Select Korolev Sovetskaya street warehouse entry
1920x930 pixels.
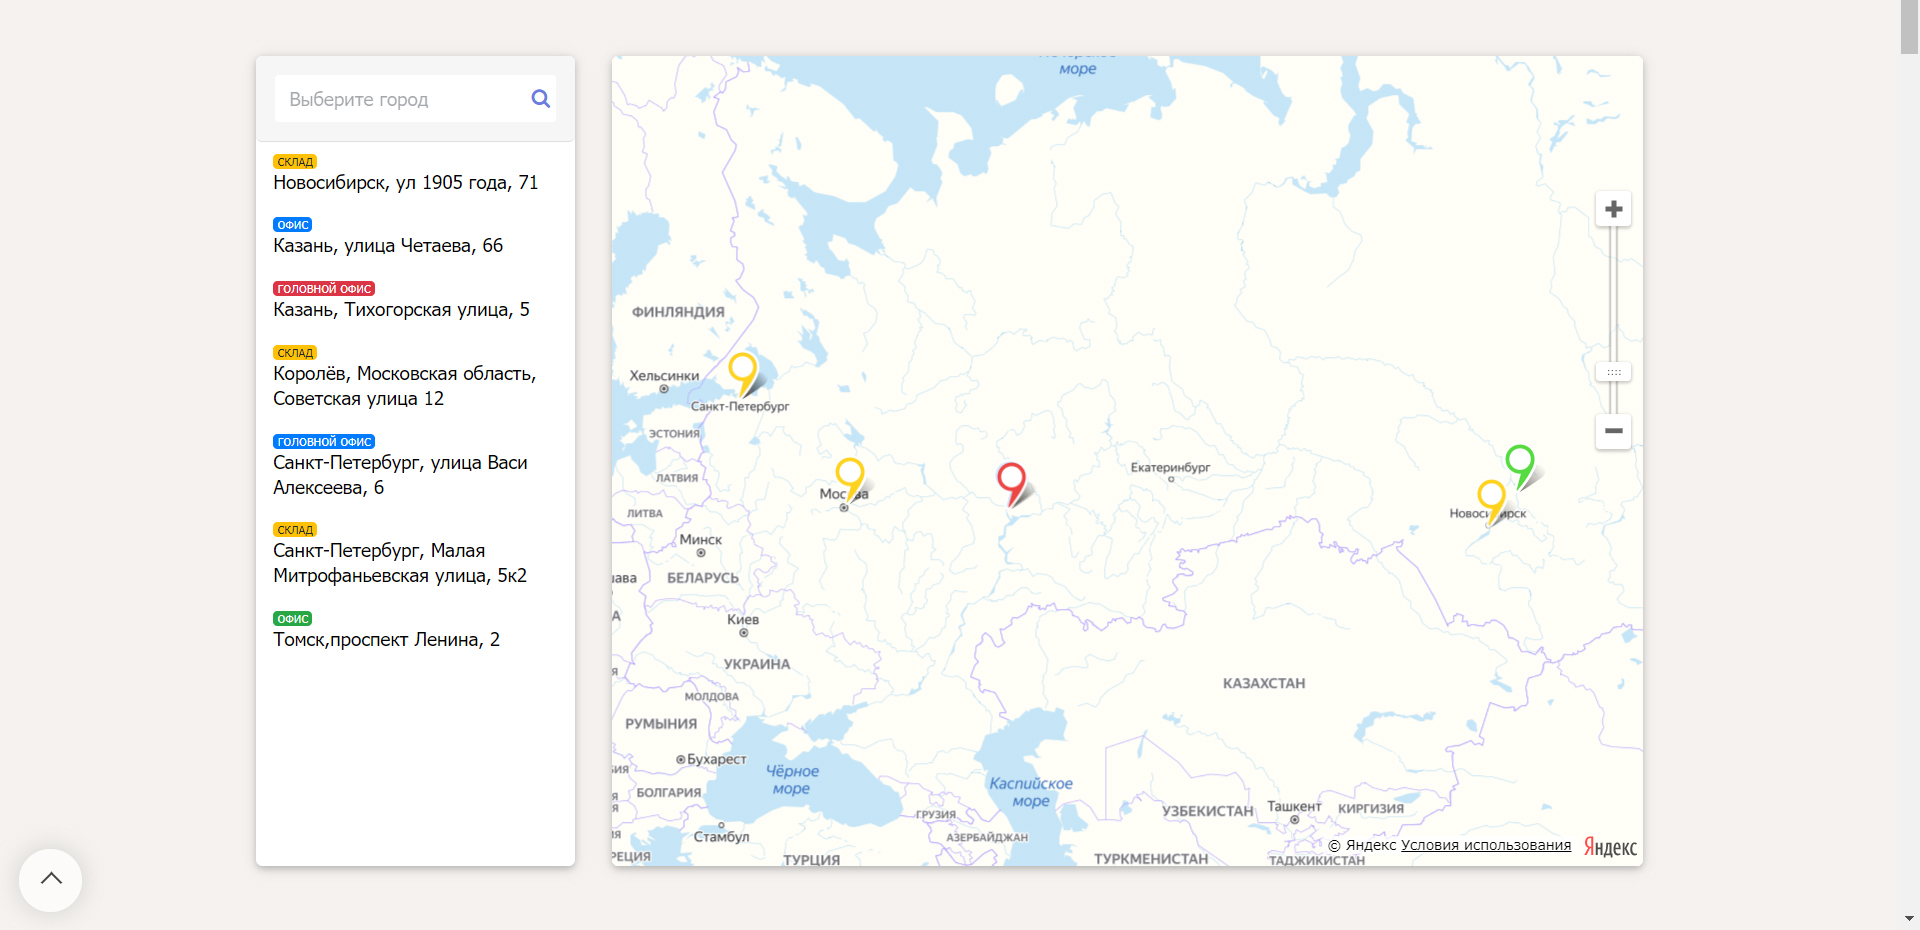pyautogui.click(x=404, y=386)
